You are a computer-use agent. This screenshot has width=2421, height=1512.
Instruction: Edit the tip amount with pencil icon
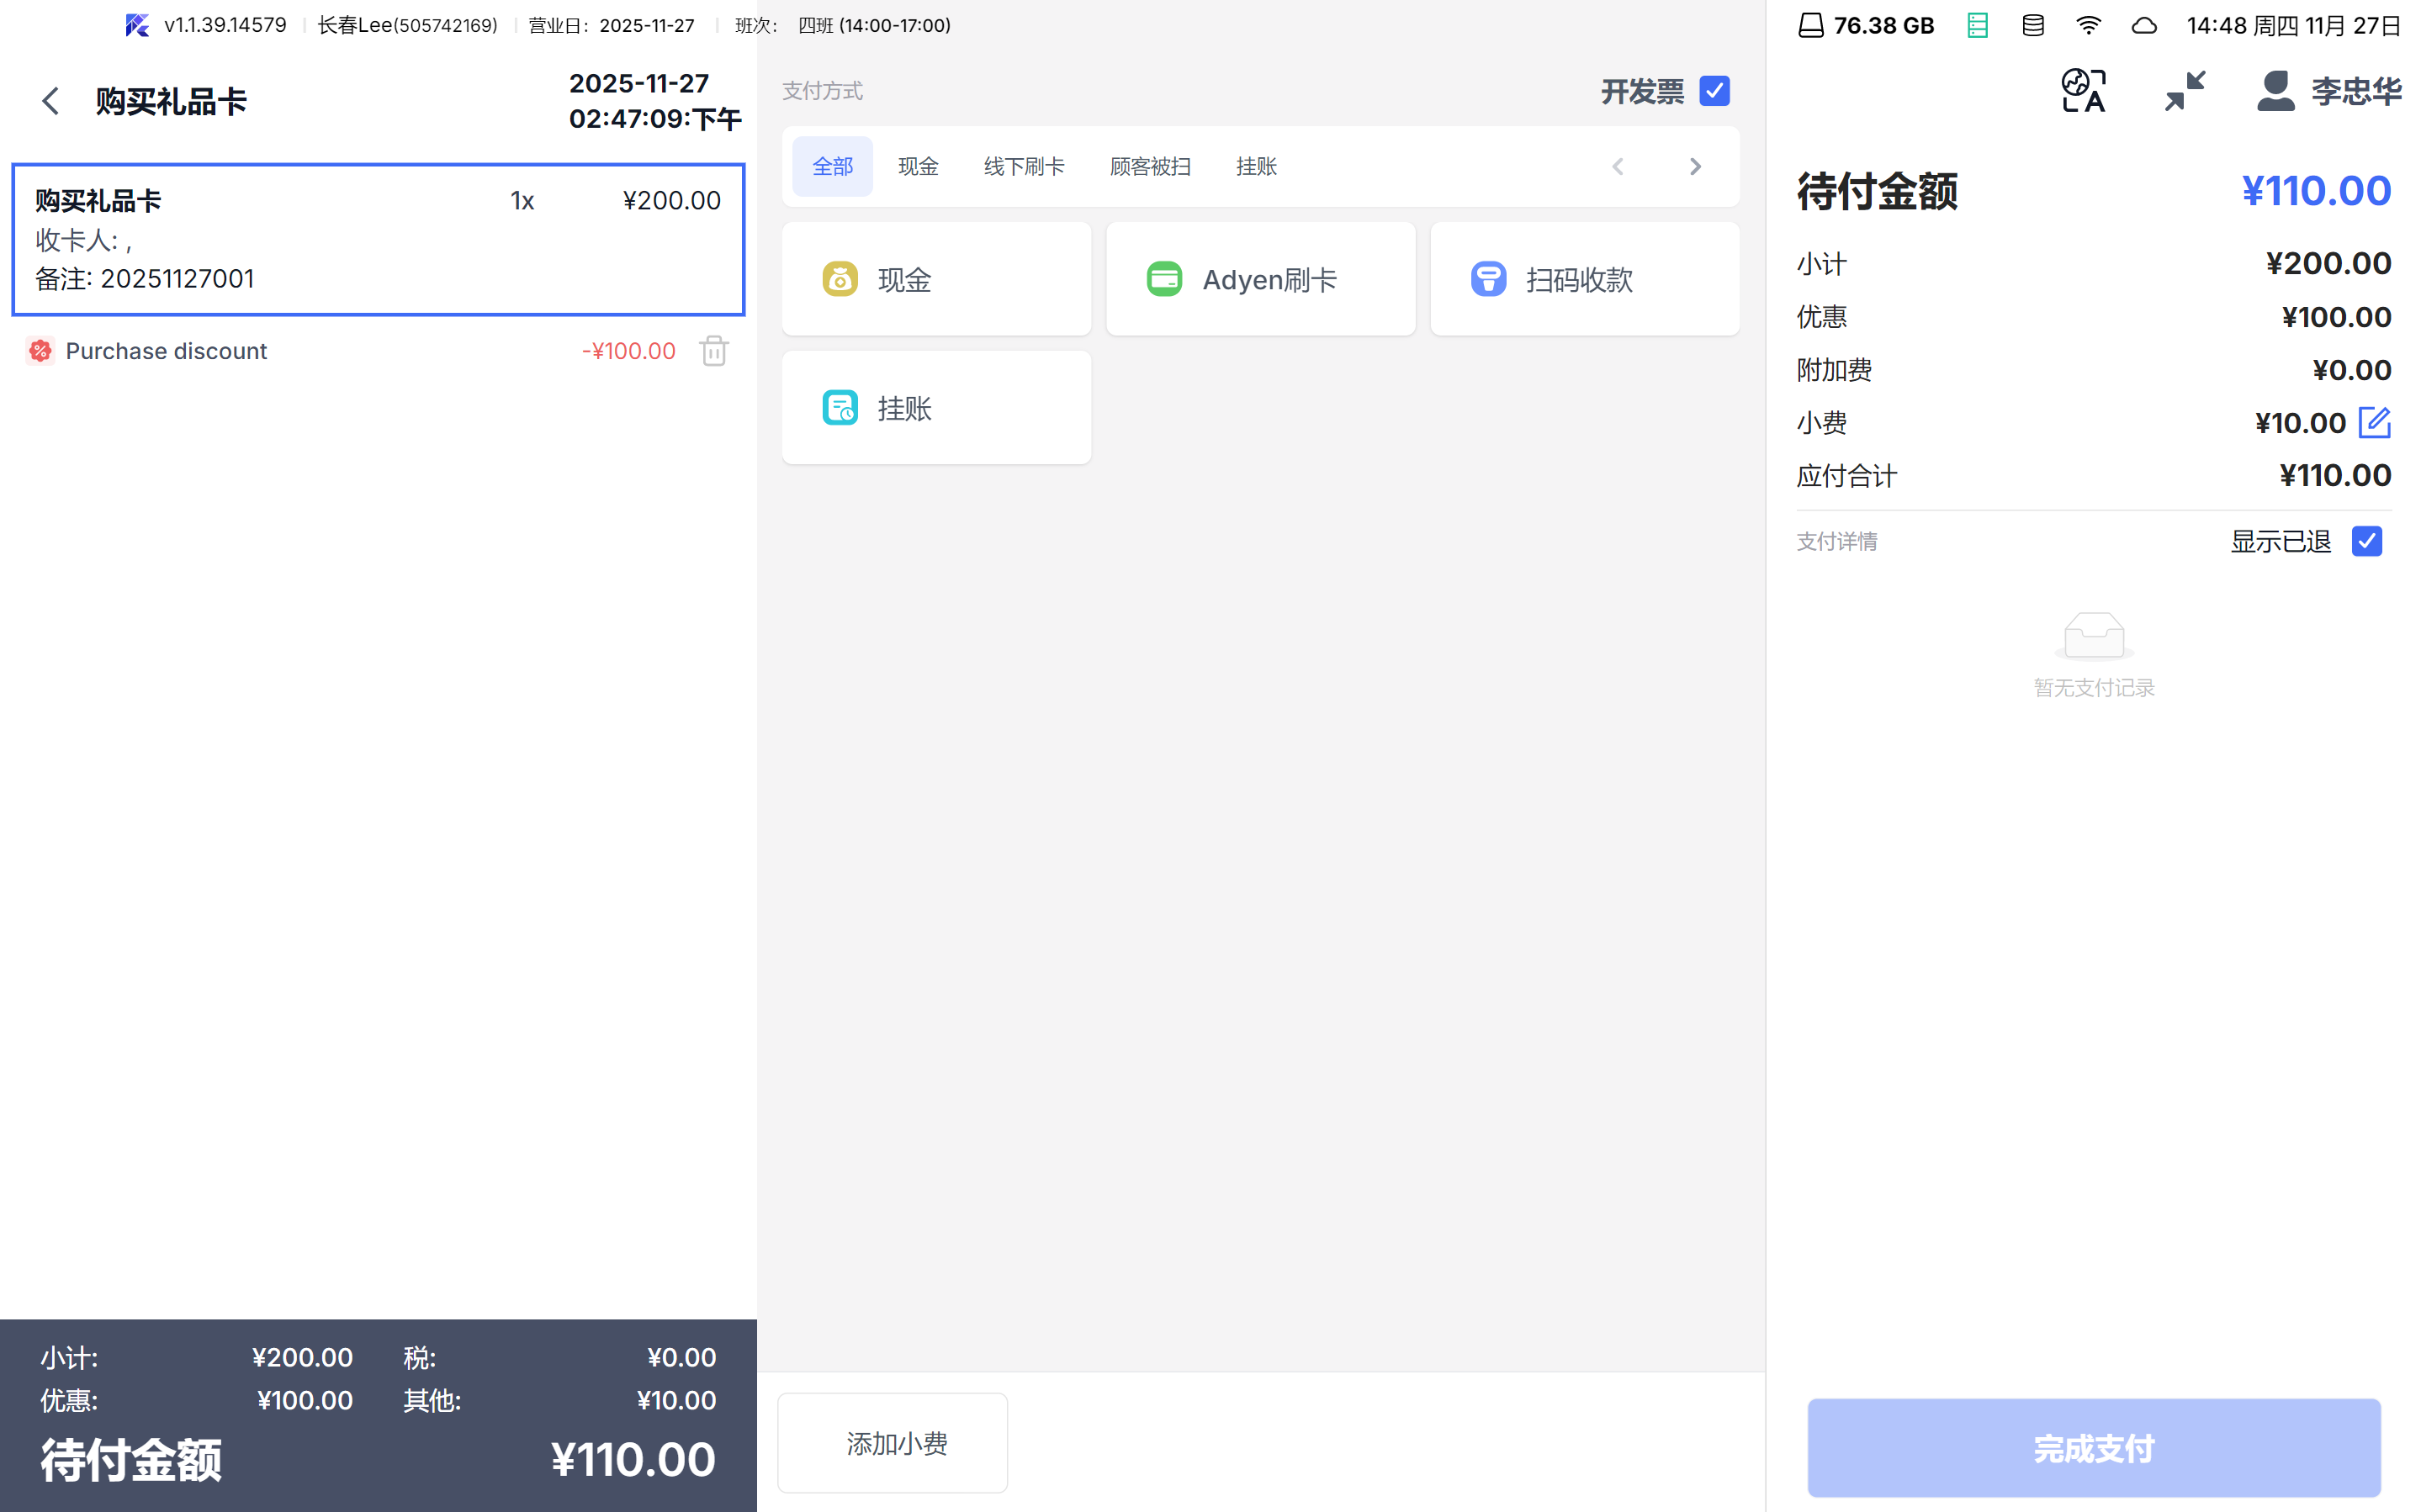tap(2374, 423)
